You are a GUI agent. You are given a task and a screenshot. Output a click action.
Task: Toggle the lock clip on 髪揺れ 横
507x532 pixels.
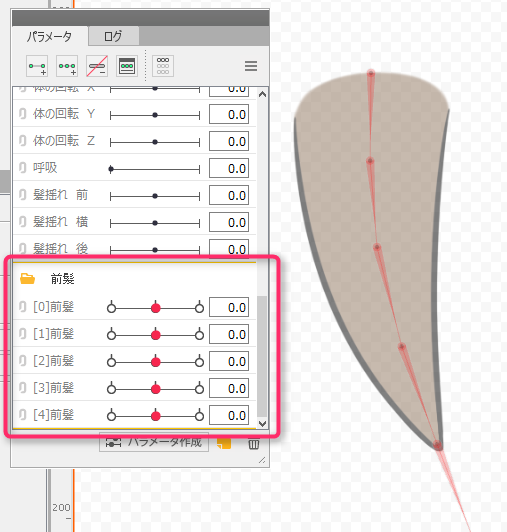point(22,222)
